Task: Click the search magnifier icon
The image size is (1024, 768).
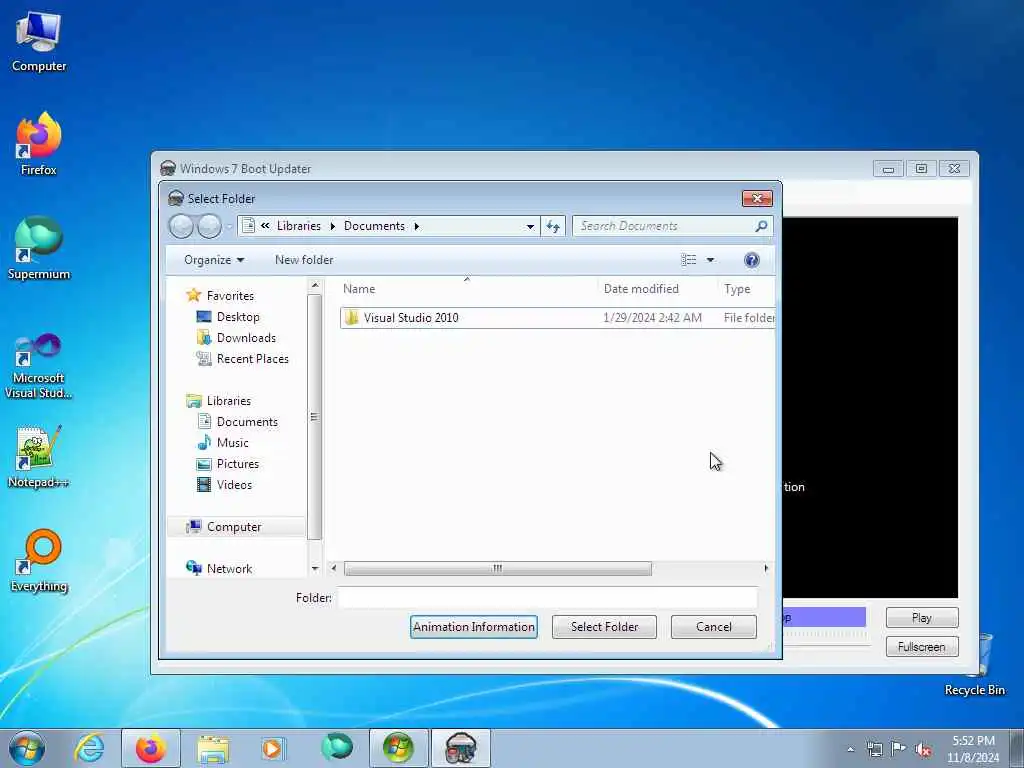Action: click(x=761, y=226)
